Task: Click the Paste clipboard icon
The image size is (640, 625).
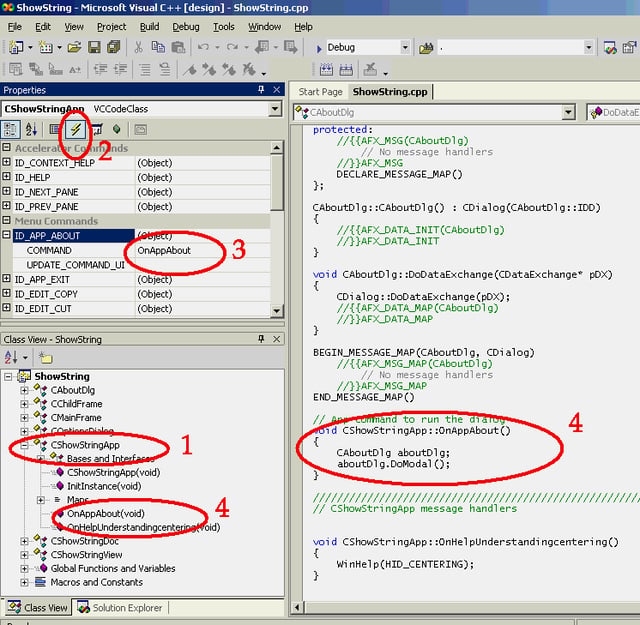Action: pos(178,47)
